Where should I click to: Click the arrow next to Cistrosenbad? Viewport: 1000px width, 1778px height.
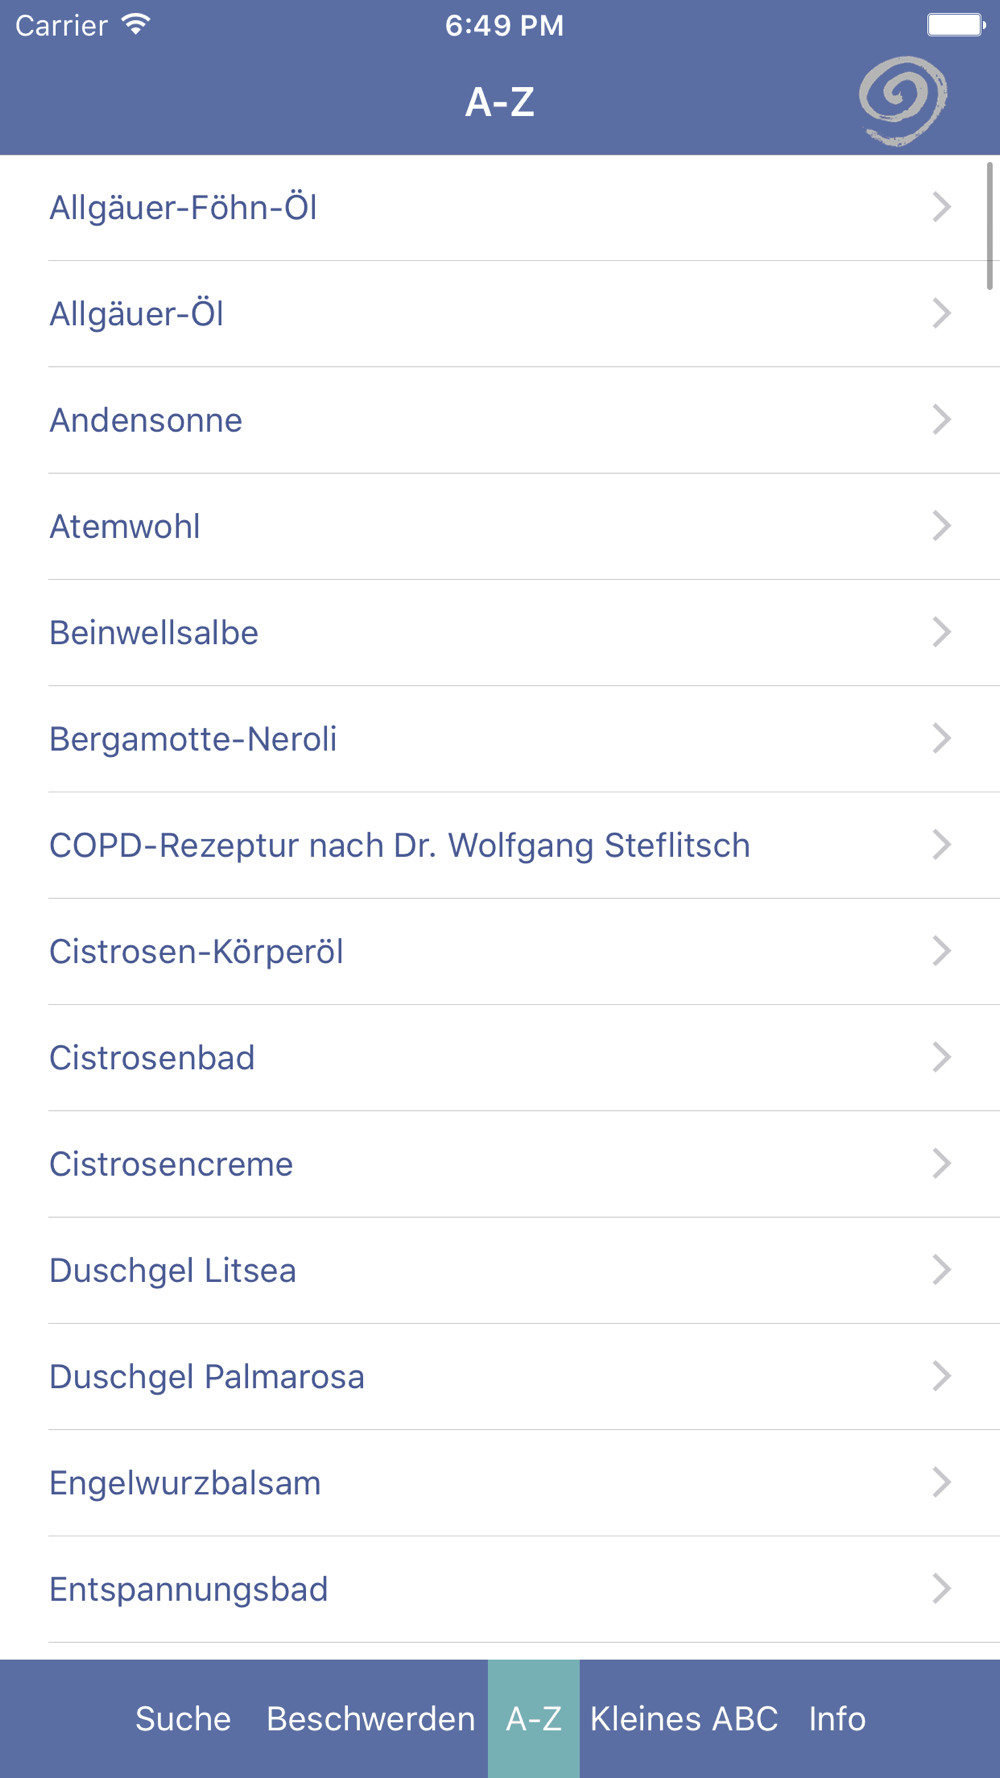pyautogui.click(x=941, y=1057)
